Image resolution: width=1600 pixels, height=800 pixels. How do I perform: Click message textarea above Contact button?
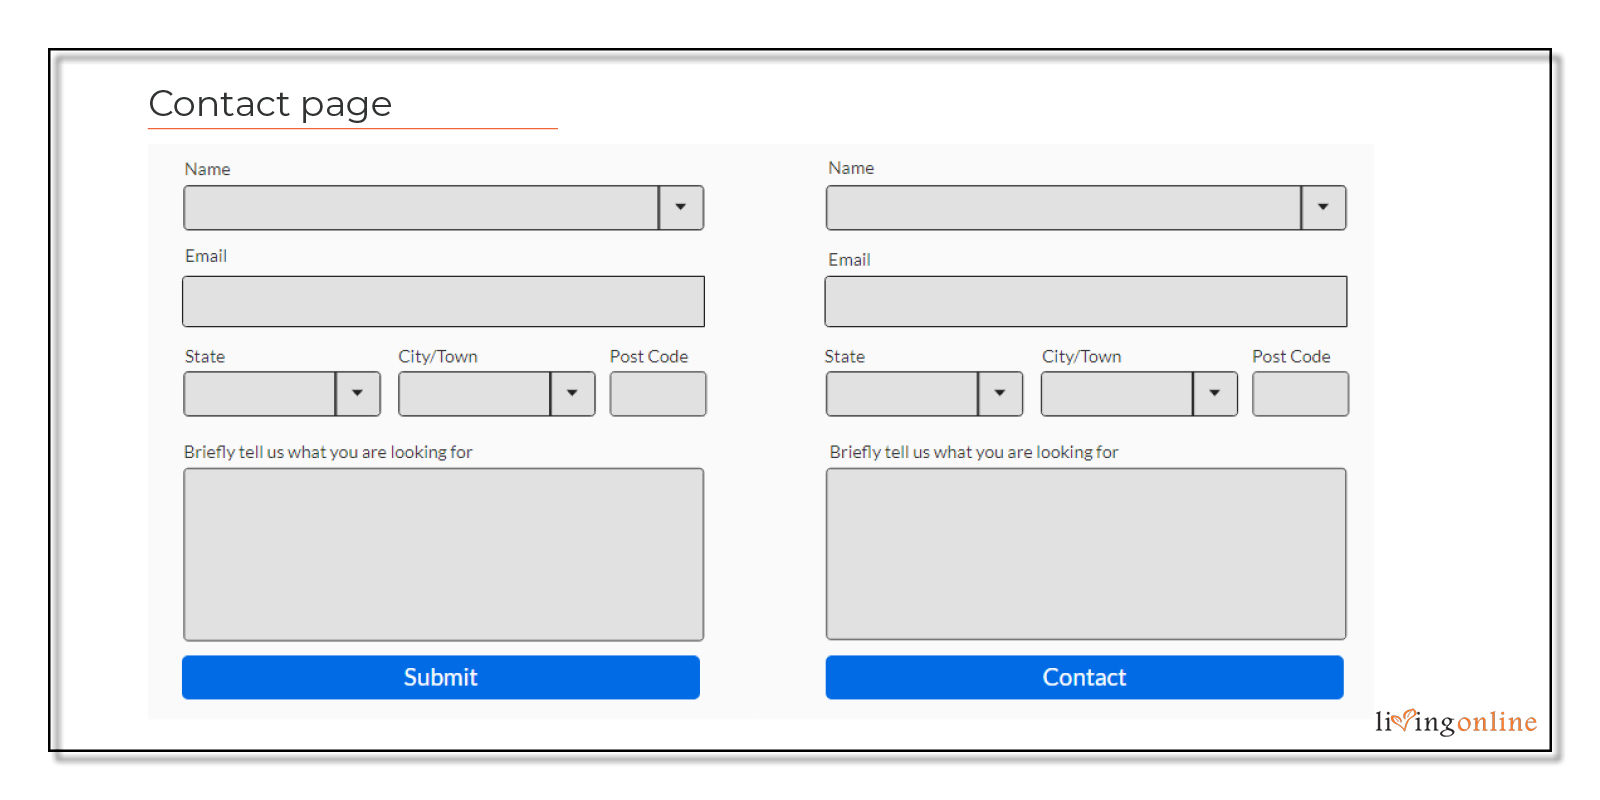1086,554
